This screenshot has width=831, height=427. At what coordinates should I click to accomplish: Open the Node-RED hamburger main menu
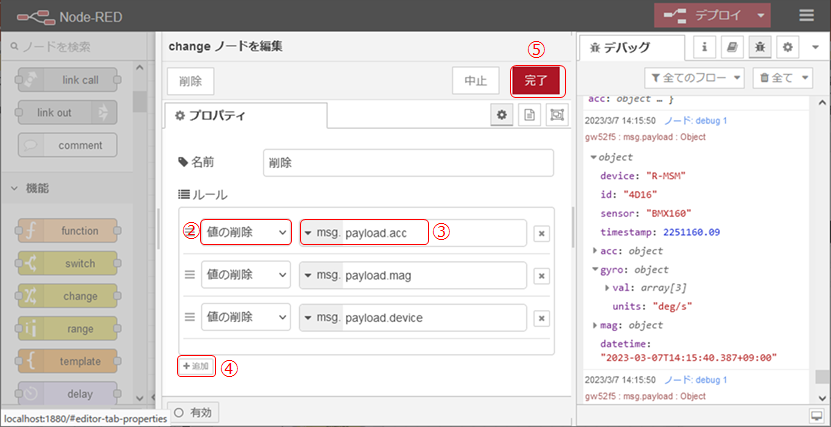[x=806, y=15]
